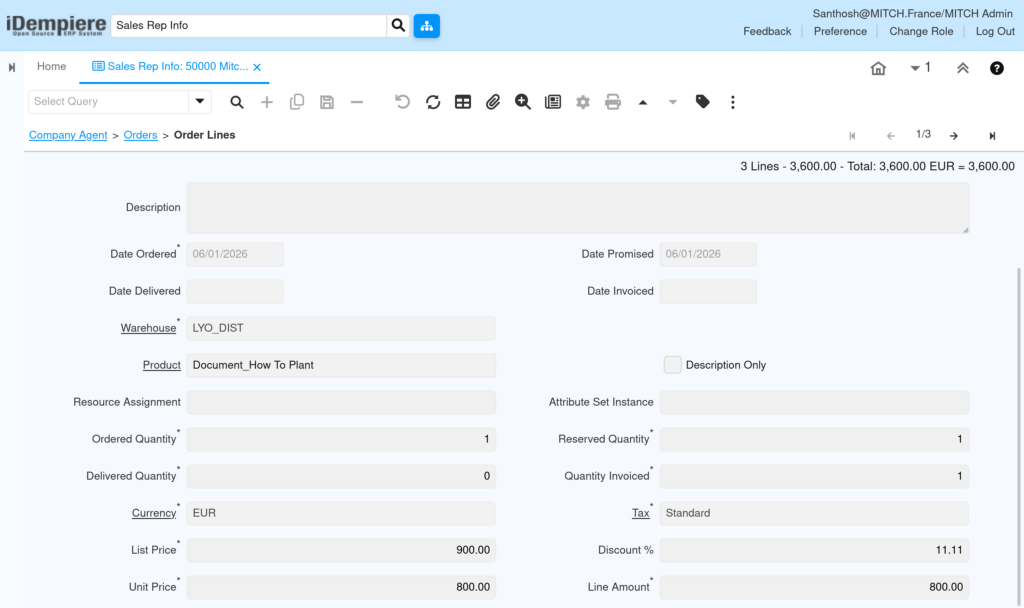Click the Process gear icon
Viewport: 1024px width, 608px height.
583,102
